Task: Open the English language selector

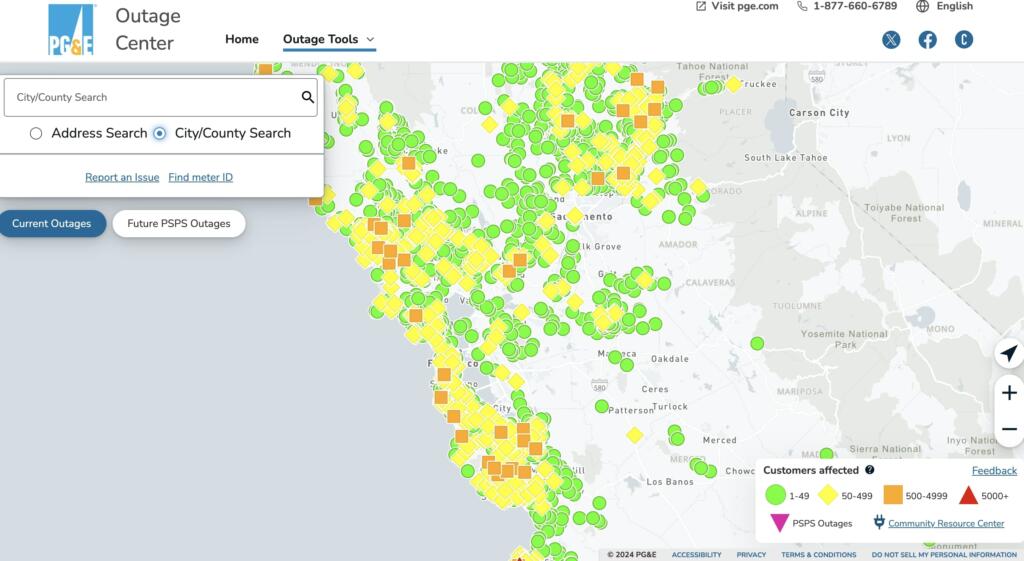Action: 954,6
